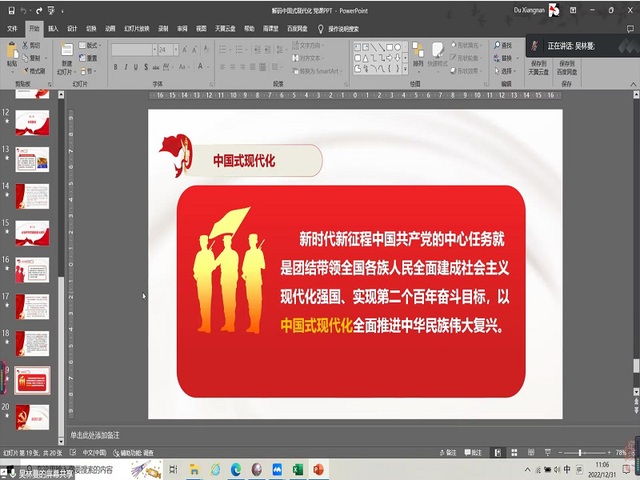Open the Microsoft Edge taskbar icon
640x480 pixels.
[x=236, y=469]
